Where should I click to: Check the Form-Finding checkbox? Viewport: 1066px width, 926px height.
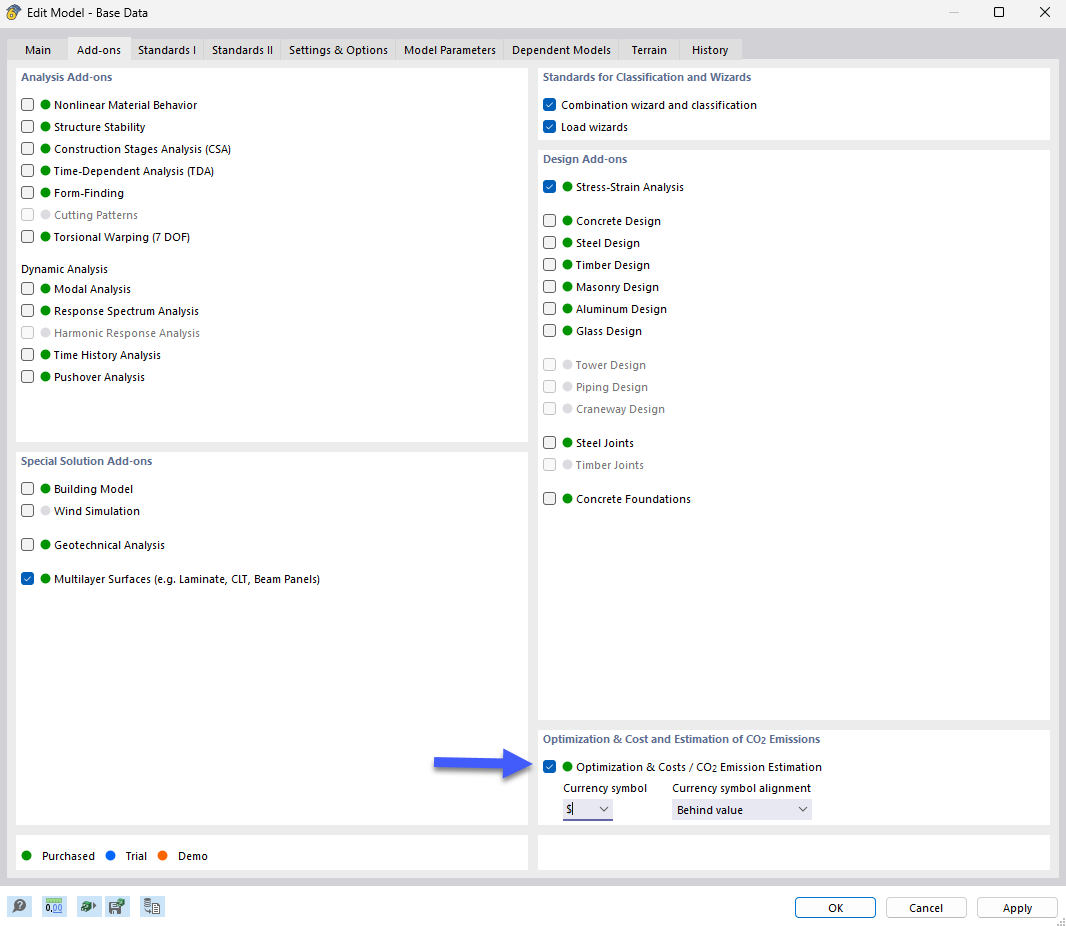27,192
